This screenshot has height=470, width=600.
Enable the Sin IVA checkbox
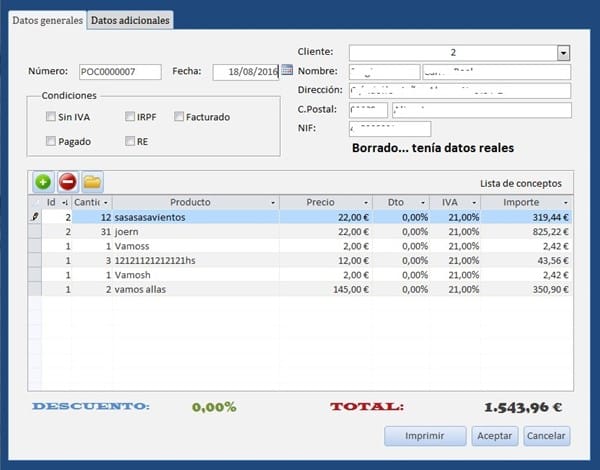coord(51,117)
